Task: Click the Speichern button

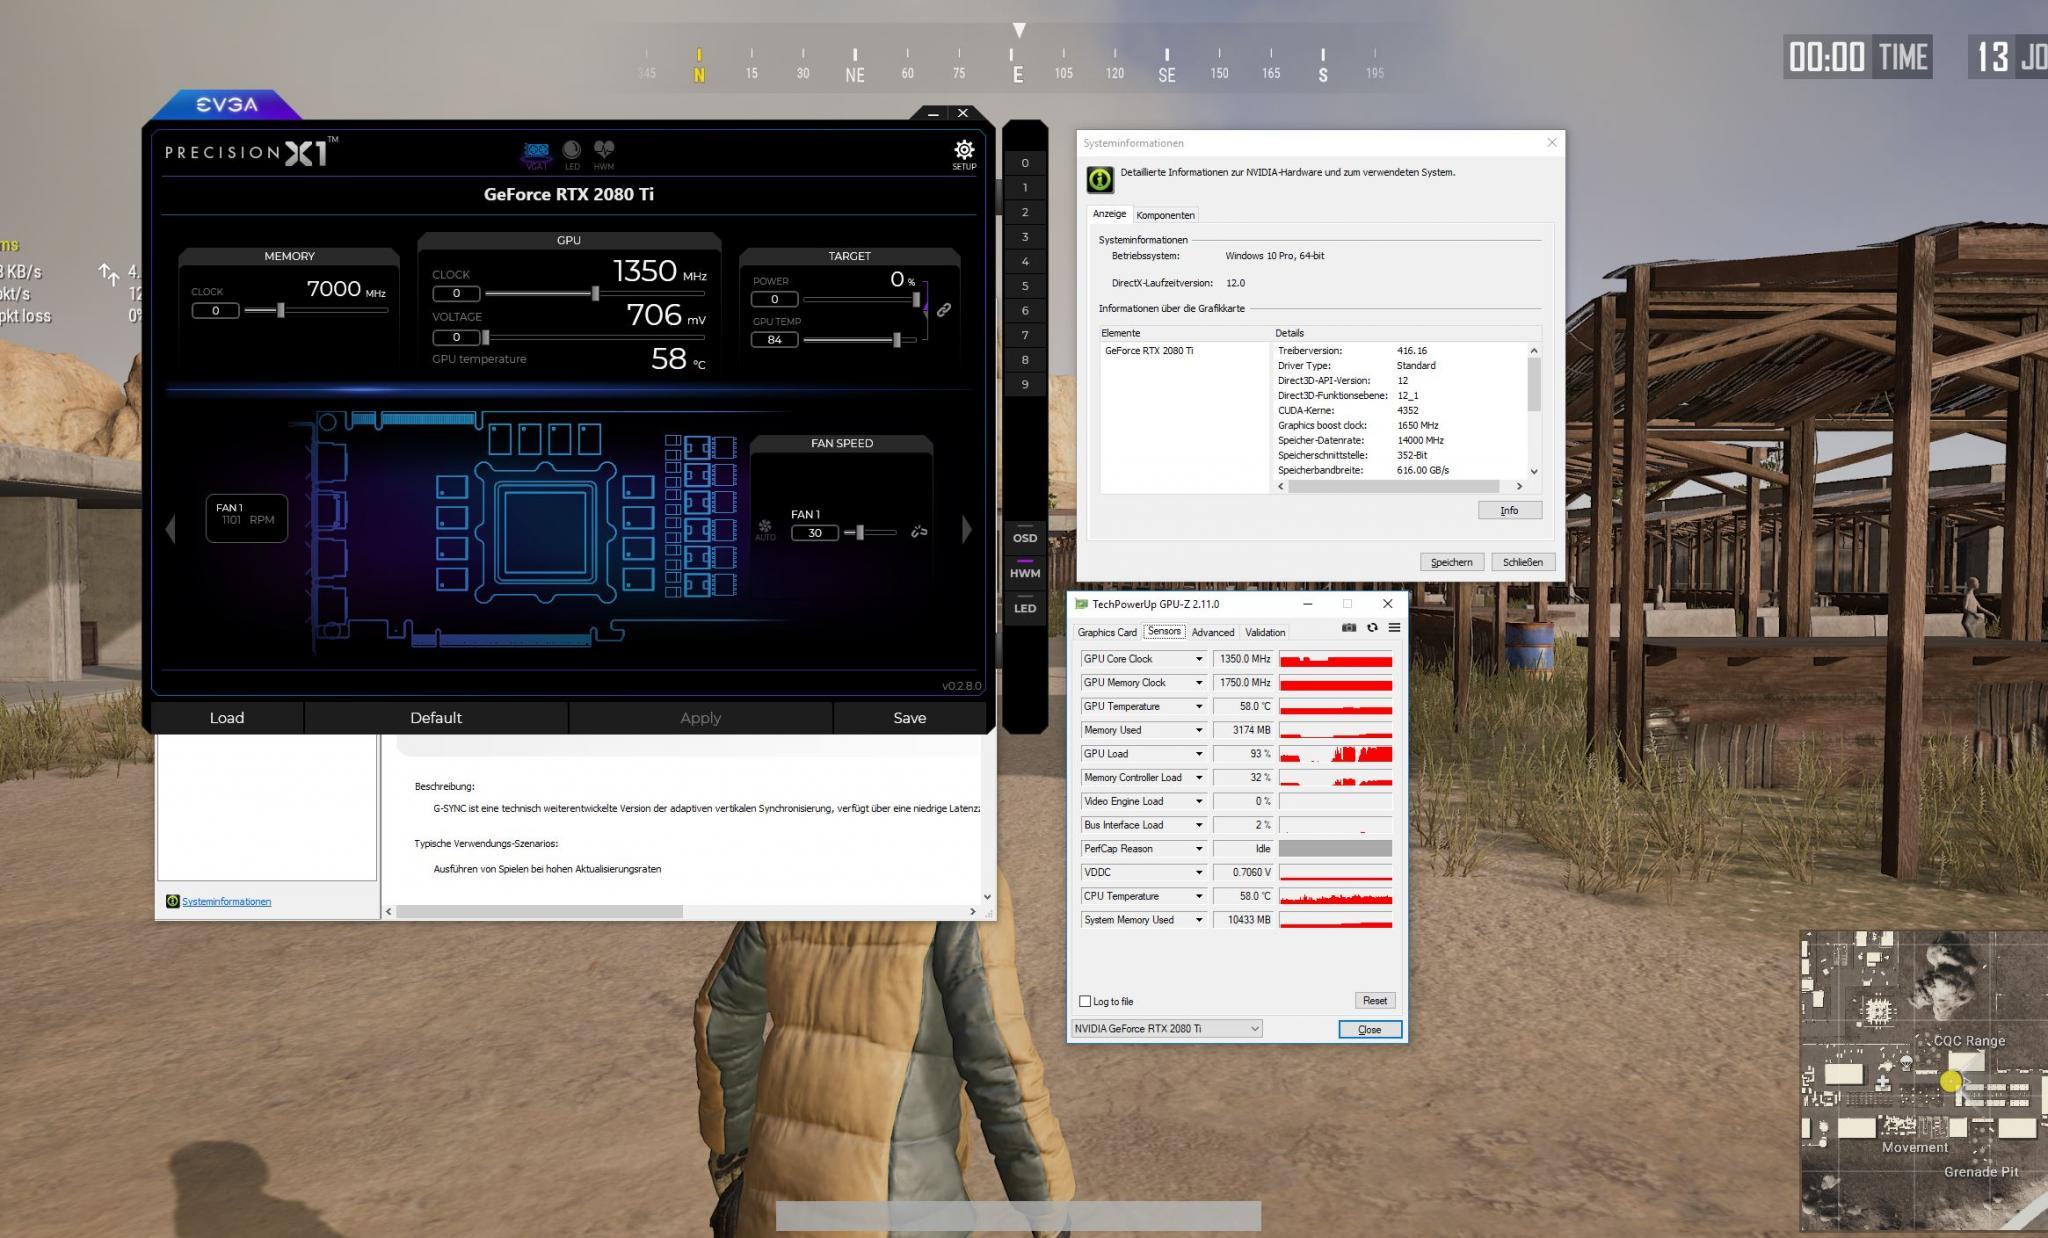Action: tap(1451, 562)
